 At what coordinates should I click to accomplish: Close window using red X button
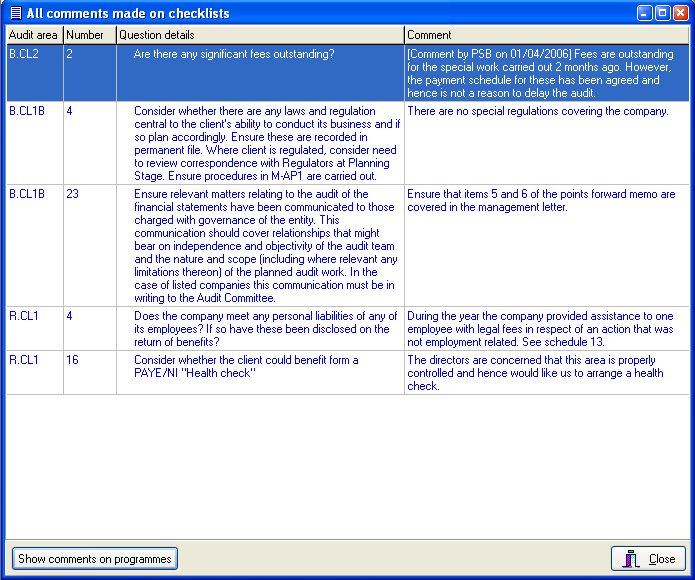click(x=680, y=13)
